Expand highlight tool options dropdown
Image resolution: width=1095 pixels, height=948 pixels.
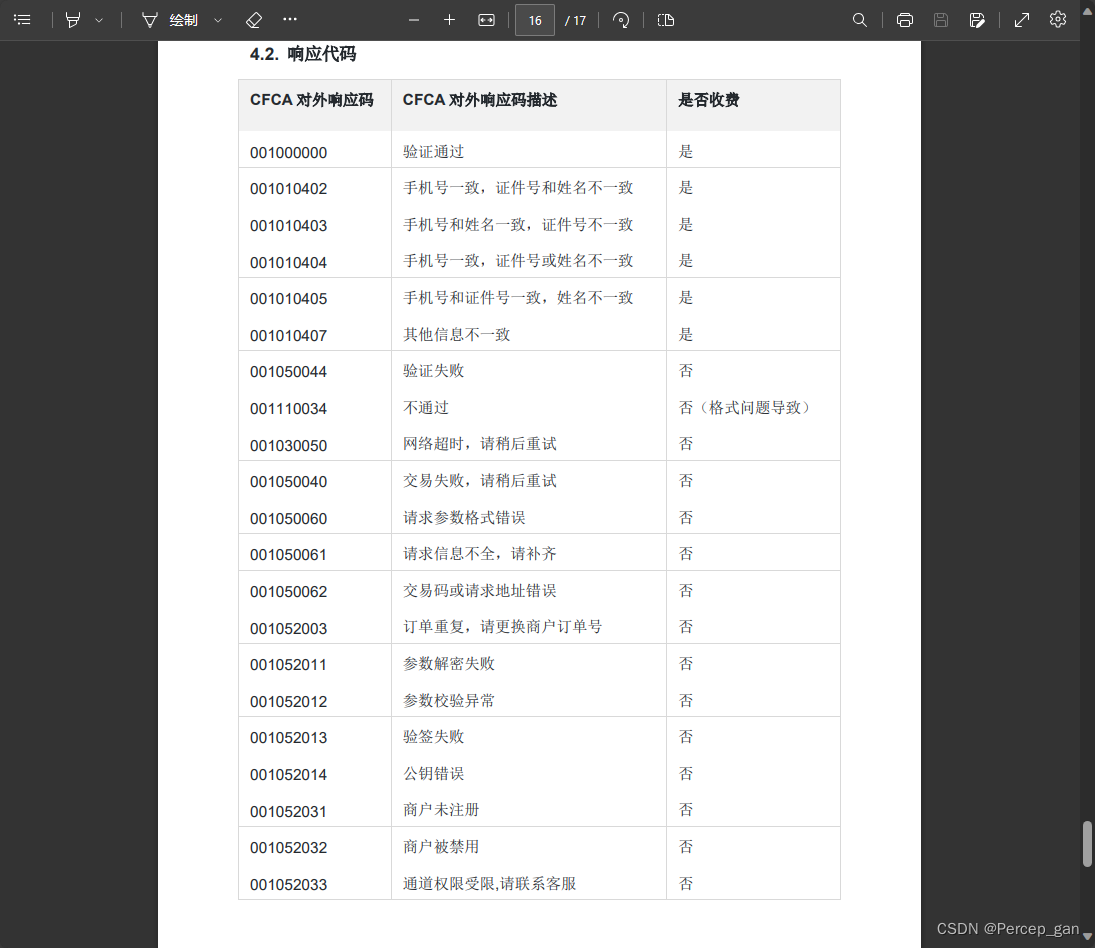tap(99, 21)
